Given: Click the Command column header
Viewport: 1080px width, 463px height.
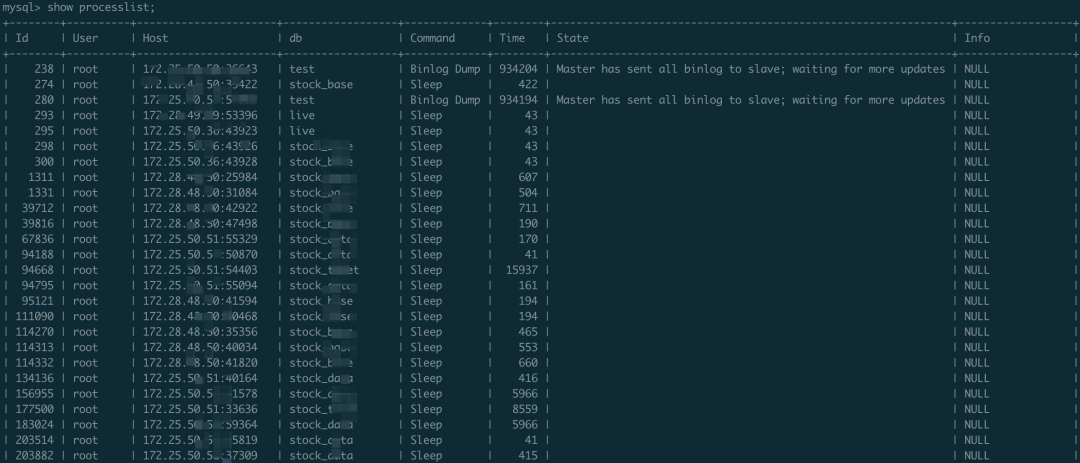Looking at the screenshot, I should point(432,38).
